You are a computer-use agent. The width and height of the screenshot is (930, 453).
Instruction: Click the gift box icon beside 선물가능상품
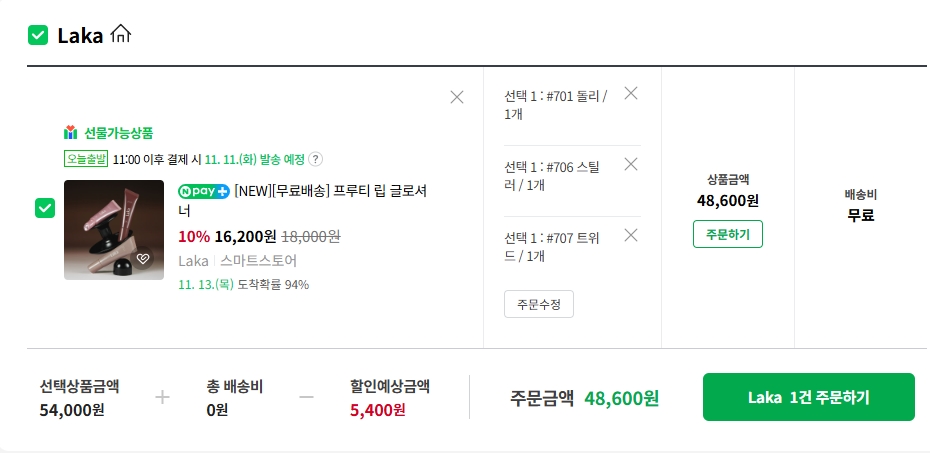(70, 132)
